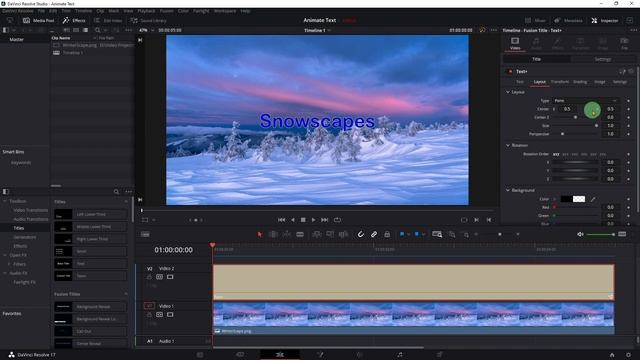Toggle timeline Snapping magnet
The image size is (640, 360).
click(361, 234)
